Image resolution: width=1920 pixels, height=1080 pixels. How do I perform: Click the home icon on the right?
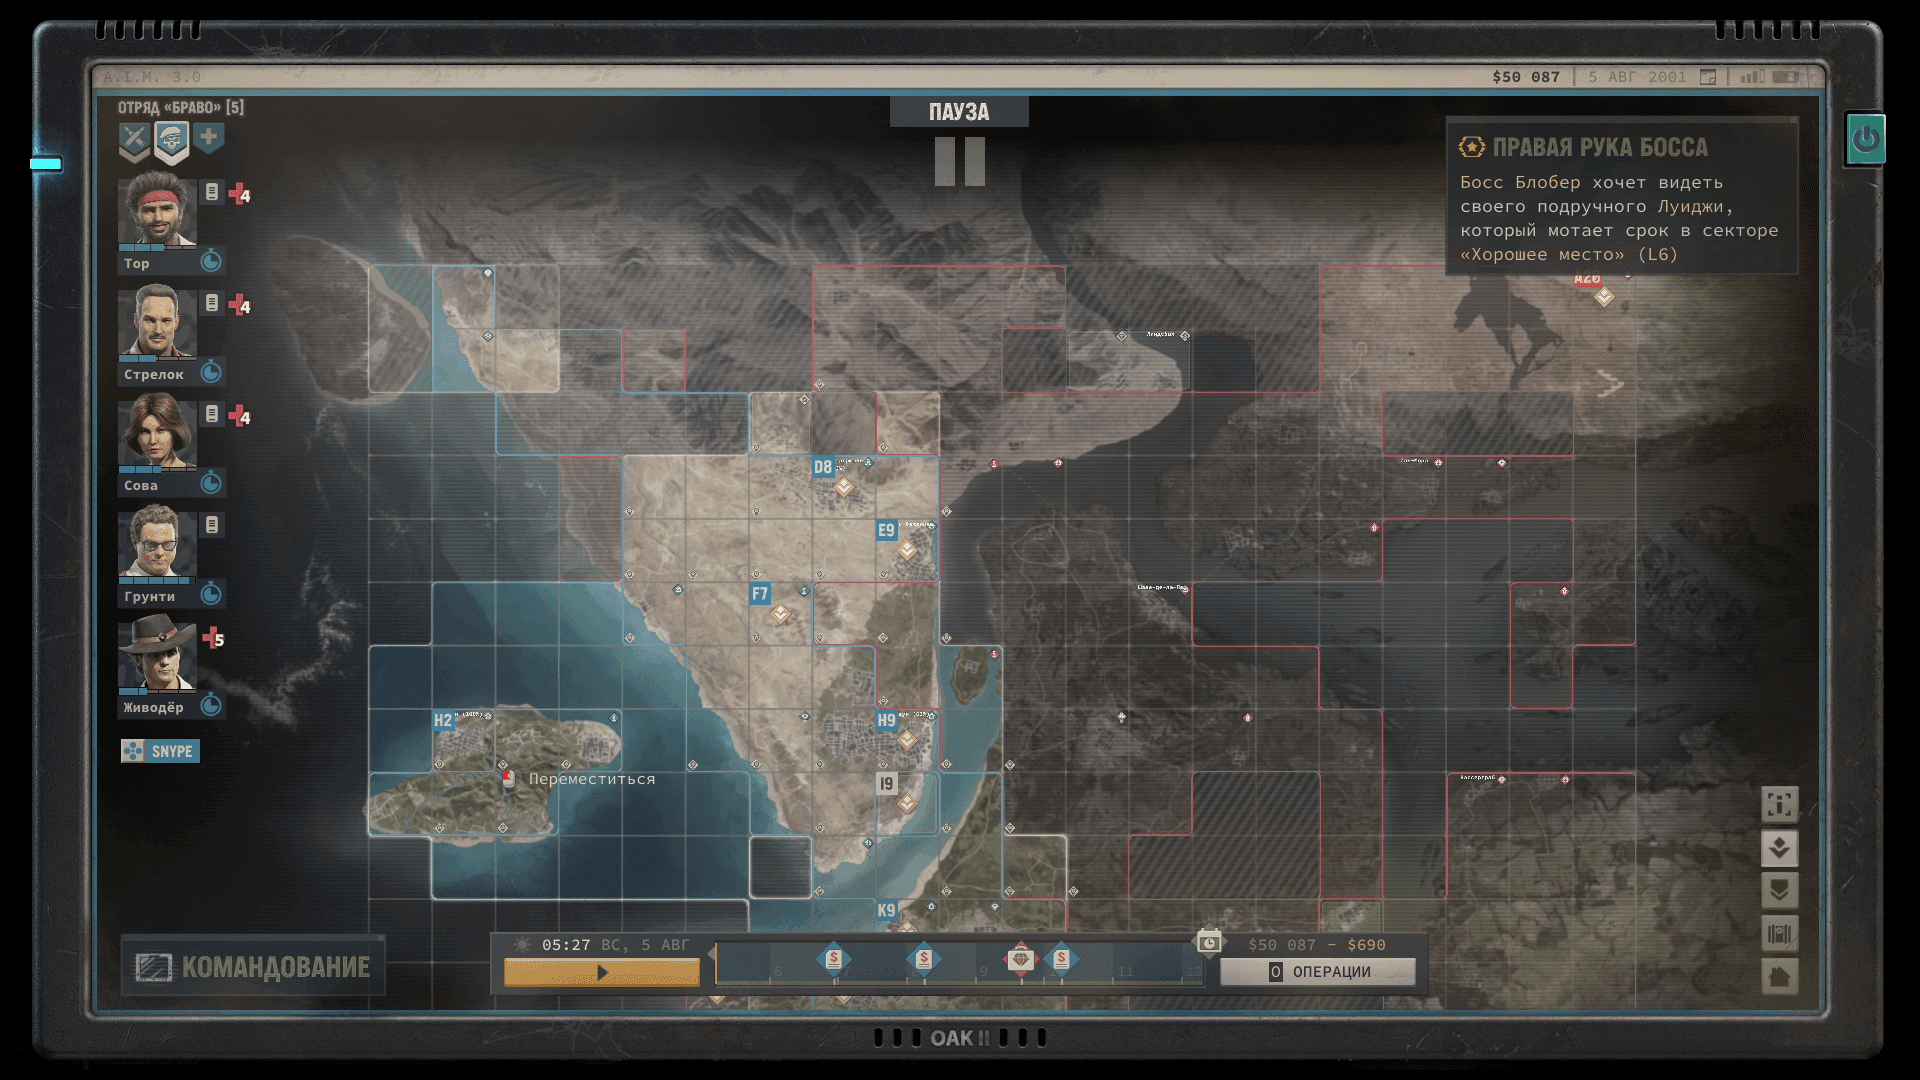[1779, 977]
